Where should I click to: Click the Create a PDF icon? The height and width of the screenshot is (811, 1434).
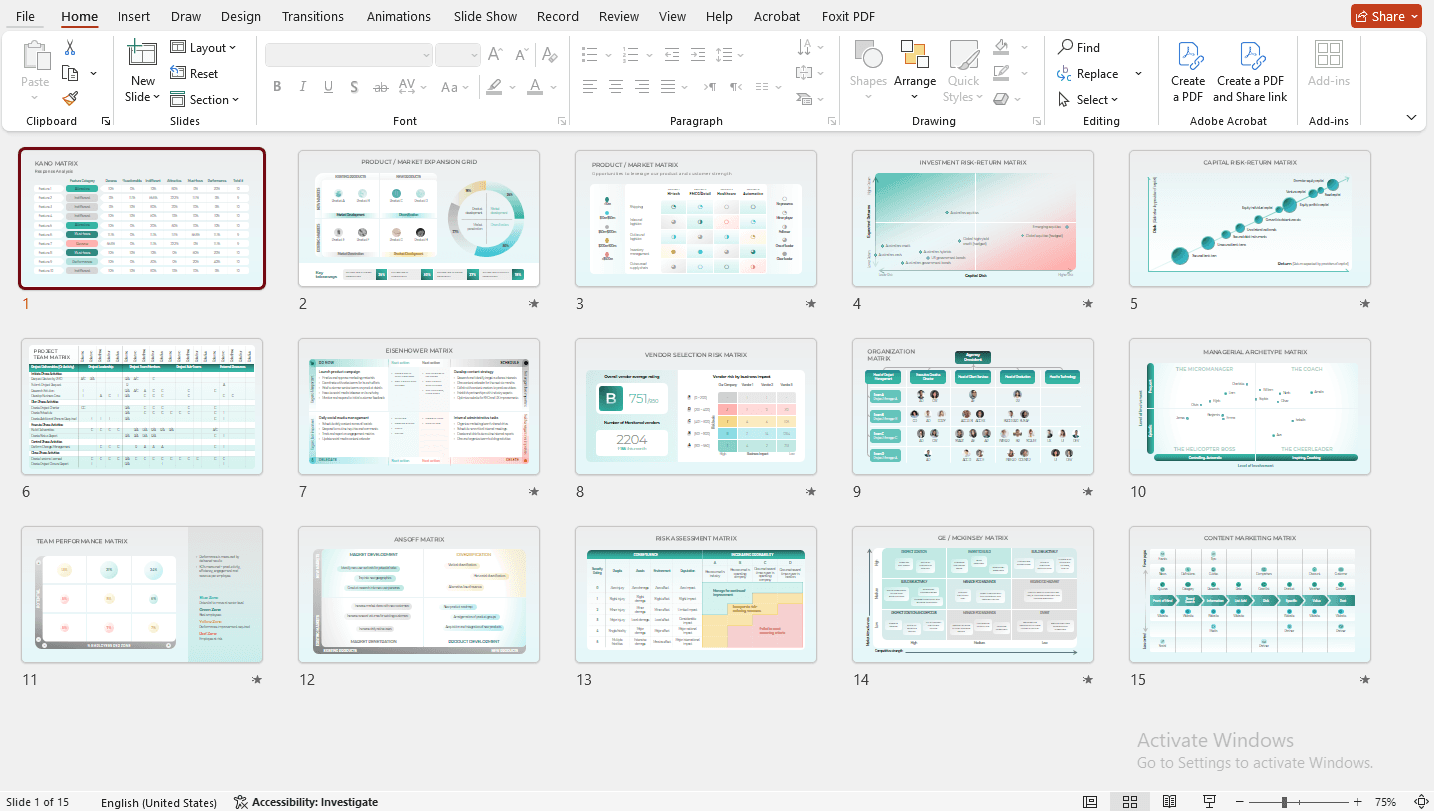[x=1188, y=72]
